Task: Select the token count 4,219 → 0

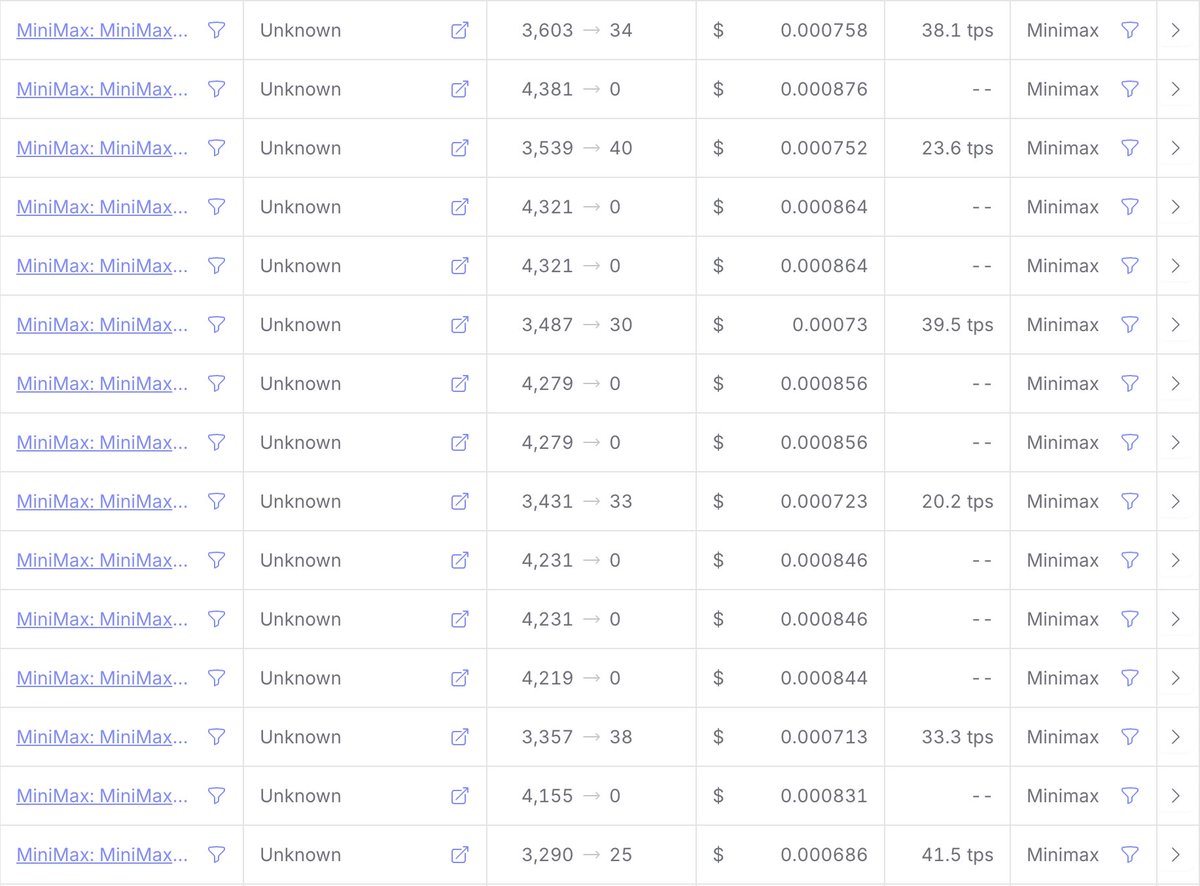Action: pyautogui.click(x=571, y=678)
